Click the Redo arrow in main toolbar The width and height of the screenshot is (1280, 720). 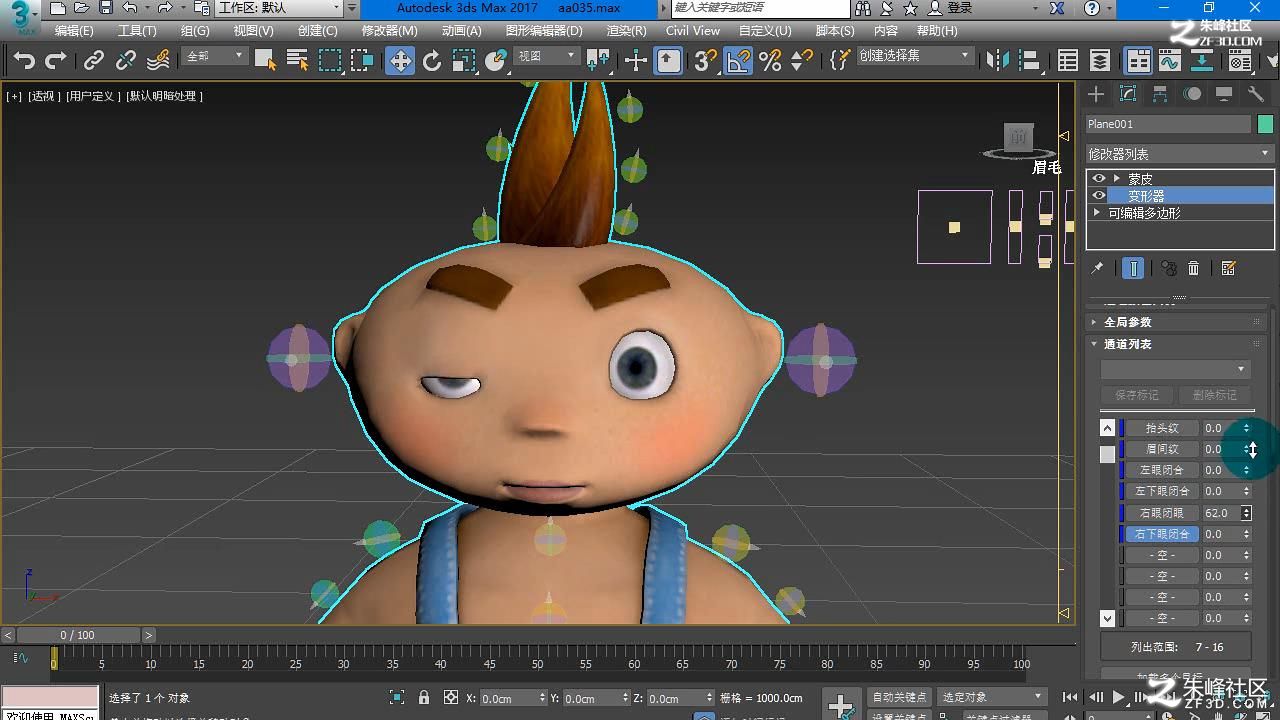pos(56,61)
